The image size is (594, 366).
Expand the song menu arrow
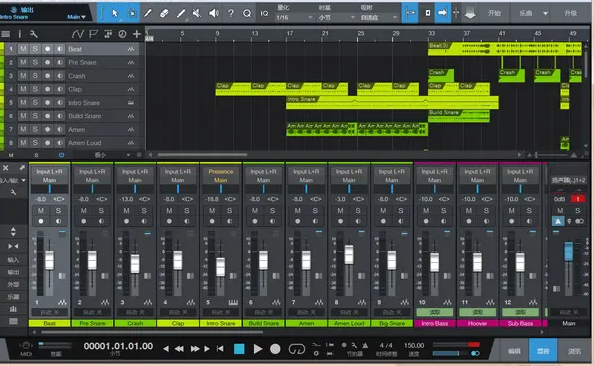coord(546,13)
